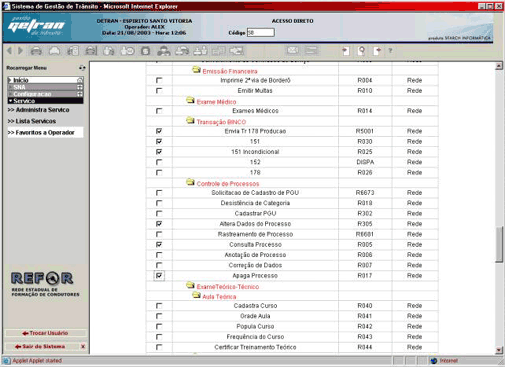Click the home icon in the Início row
505x367 pixels.
(x=80, y=80)
